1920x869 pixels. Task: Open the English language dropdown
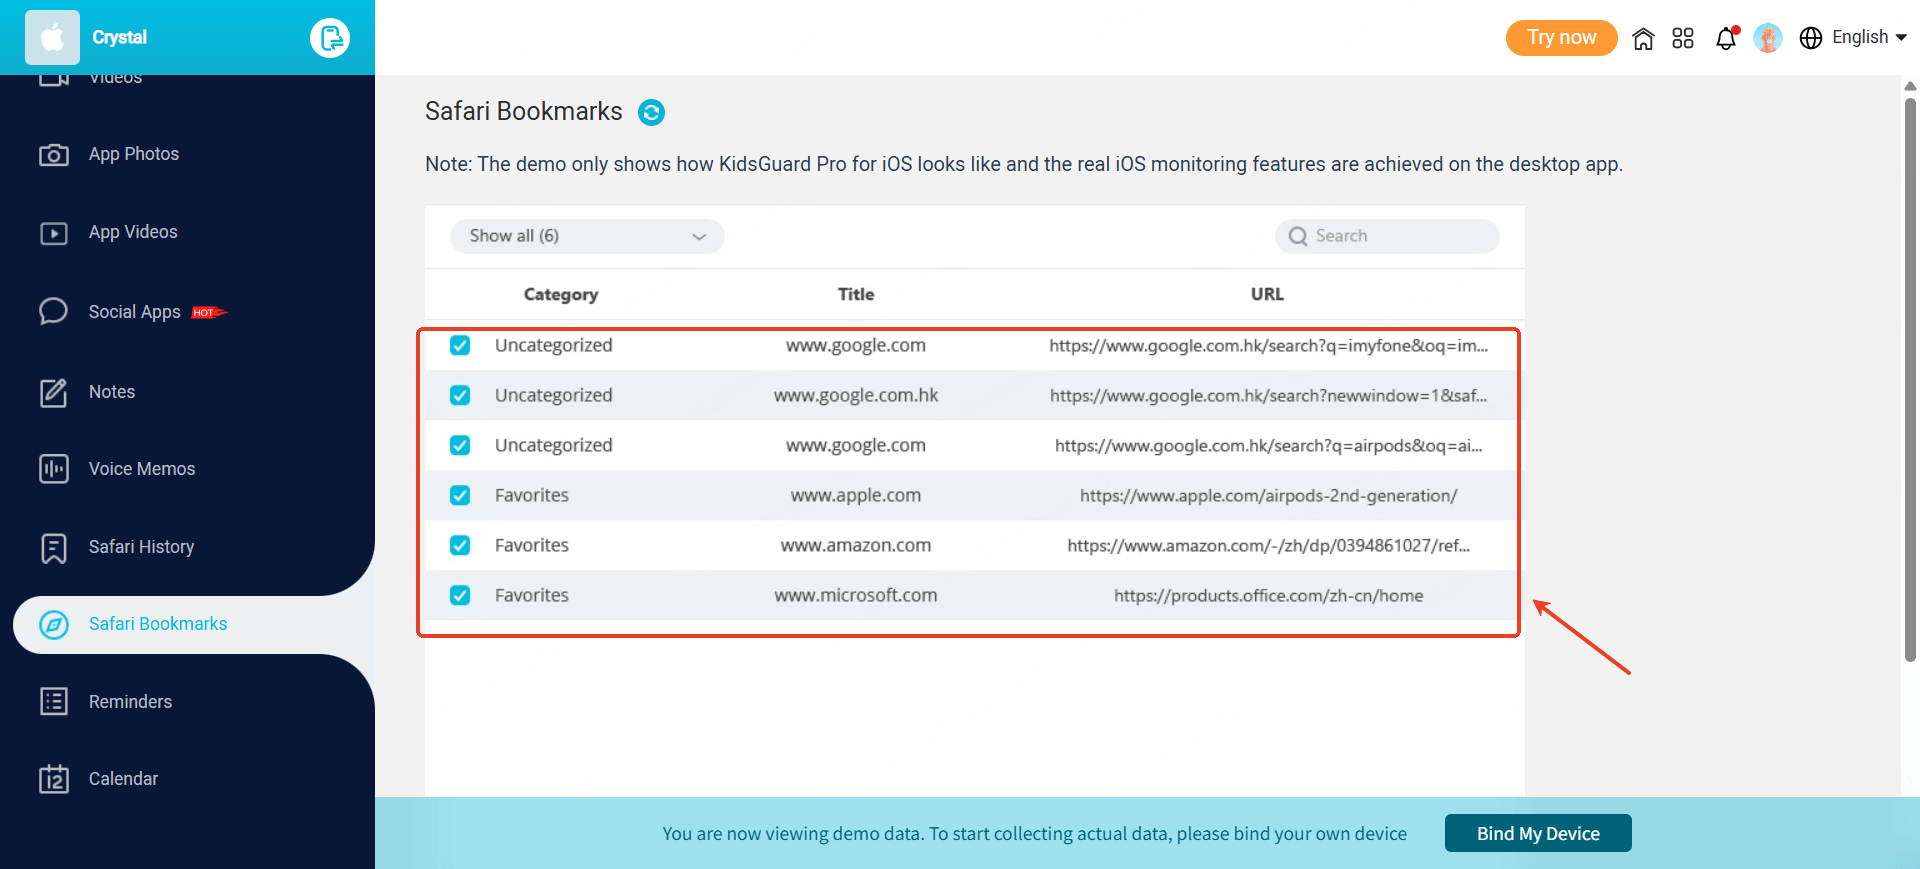[x=1869, y=37]
